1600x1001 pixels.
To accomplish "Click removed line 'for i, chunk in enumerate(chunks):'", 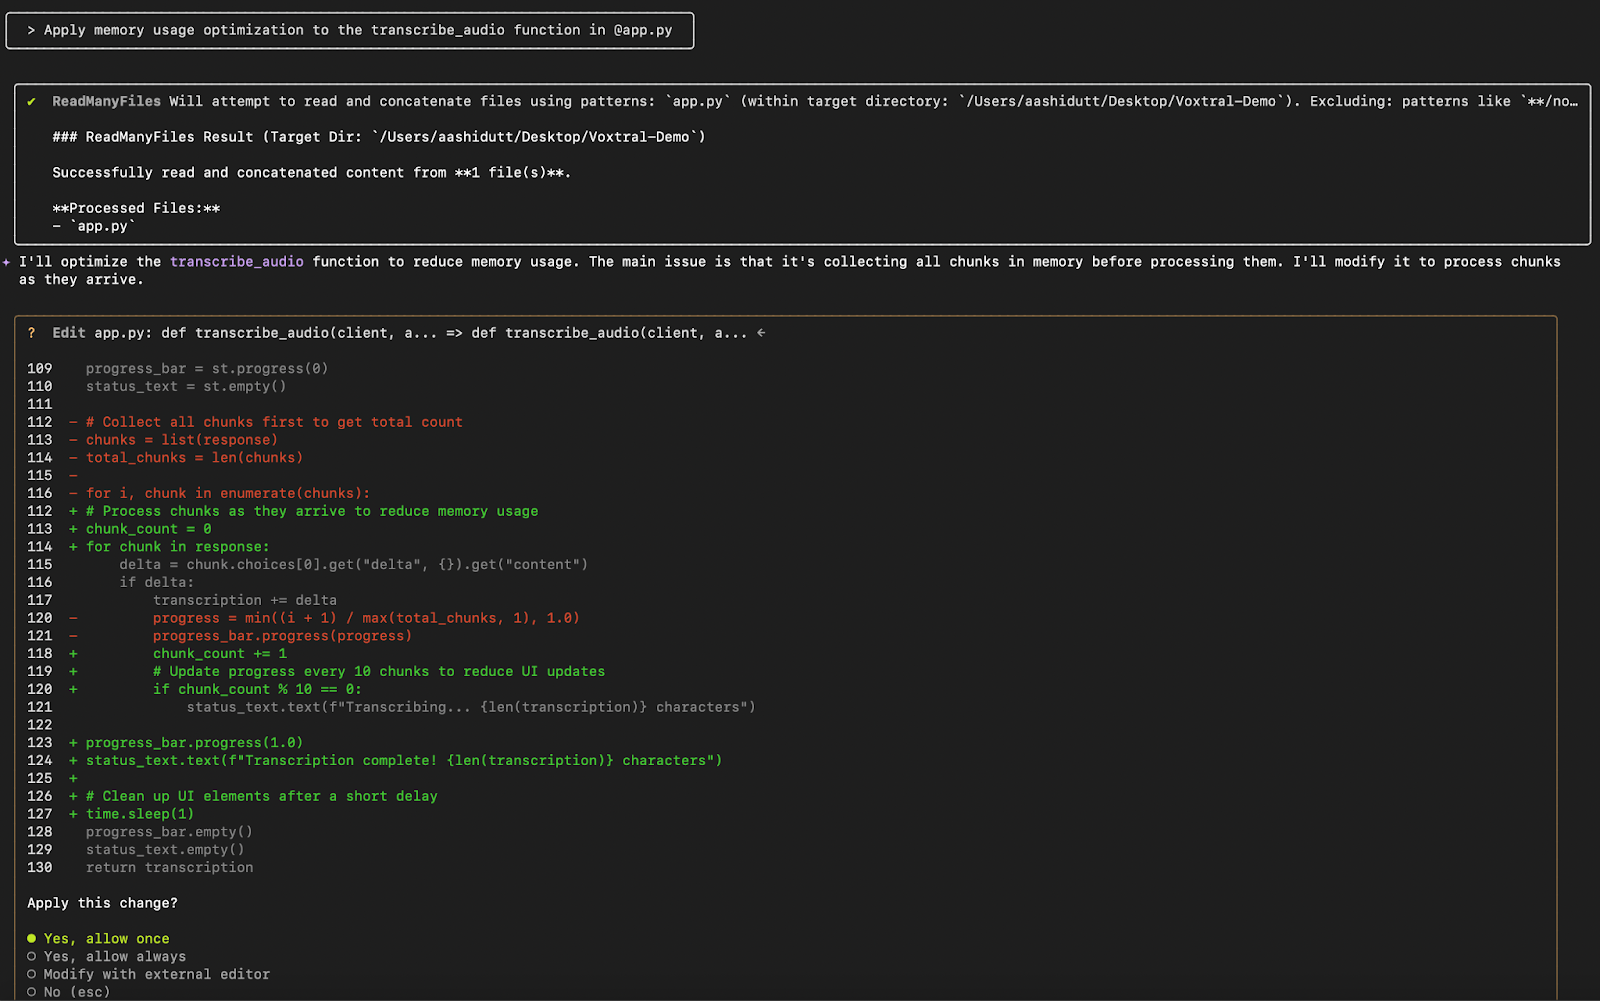I will [x=228, y=493].
